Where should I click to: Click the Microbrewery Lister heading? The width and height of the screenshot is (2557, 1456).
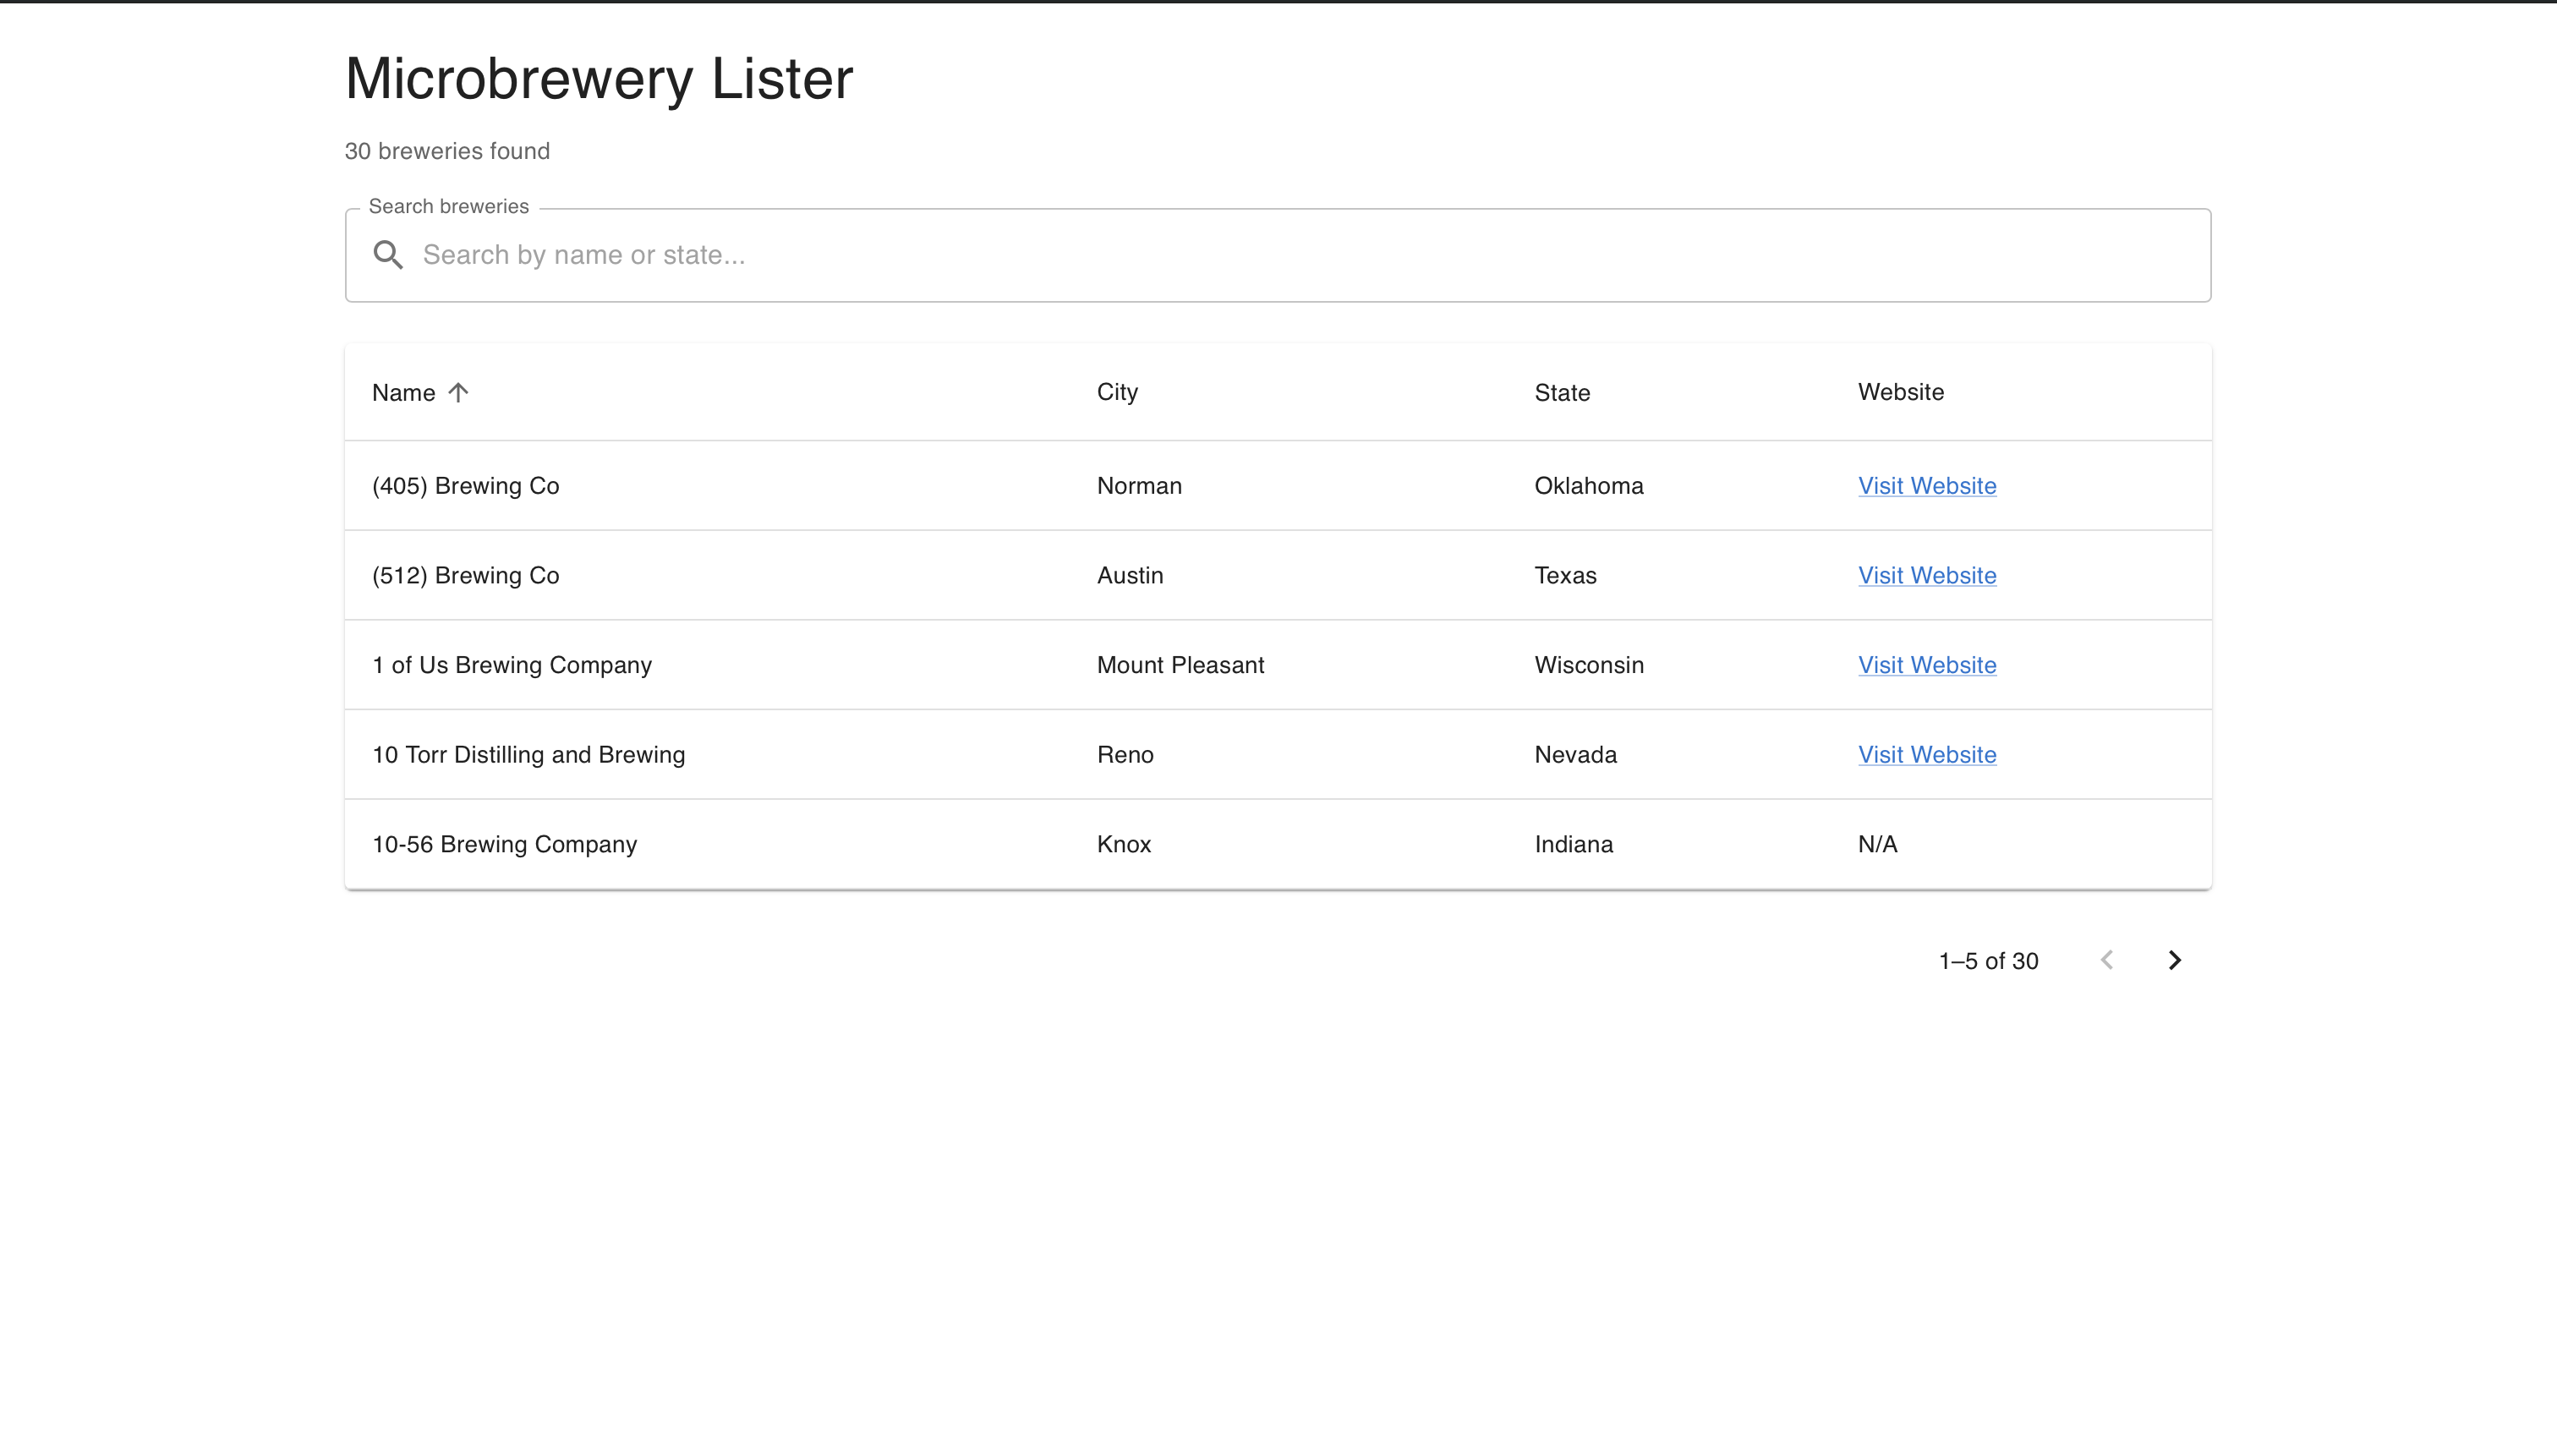pyautogui.click(x=598, y=79)
